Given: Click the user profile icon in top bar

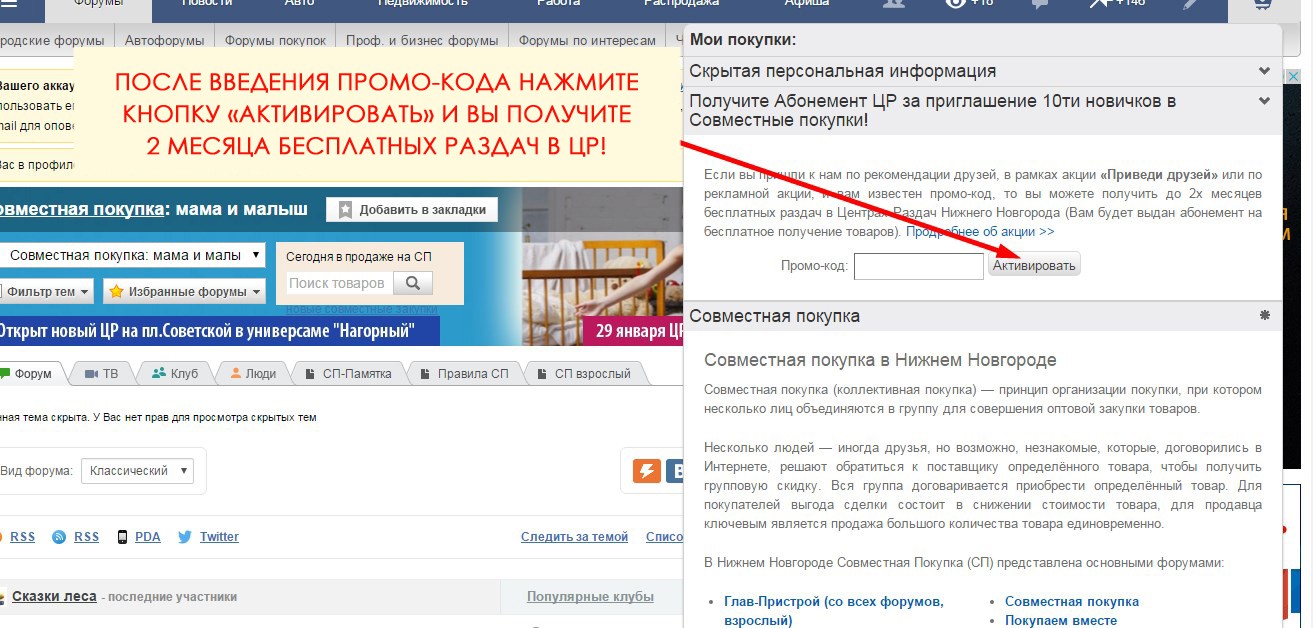Looking at the screenshot, I should click(894, 4).
